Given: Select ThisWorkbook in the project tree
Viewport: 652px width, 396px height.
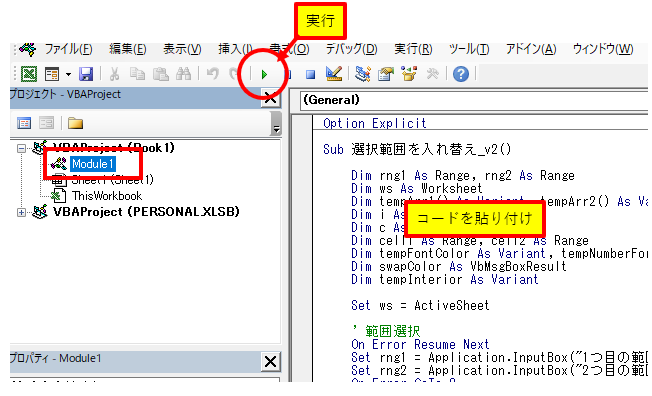Looking at the screenshot, I should 107,196.
